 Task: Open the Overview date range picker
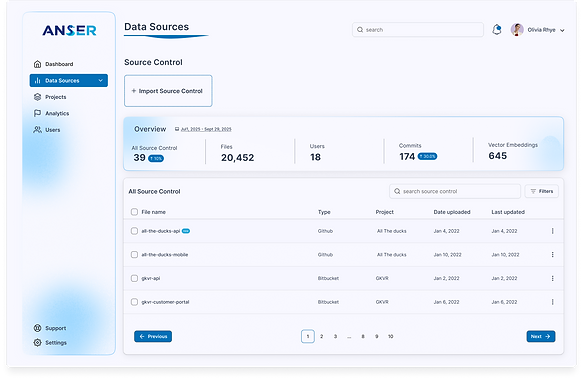(203, 129)
